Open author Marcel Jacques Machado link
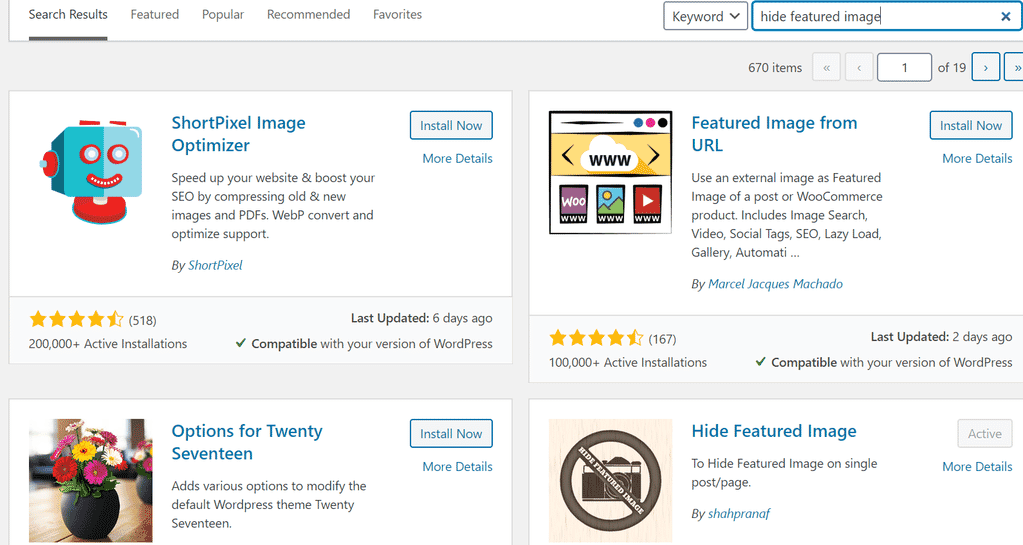This screenshot has height=545, width=1023. pyautogui.click(x=775, y=284)
